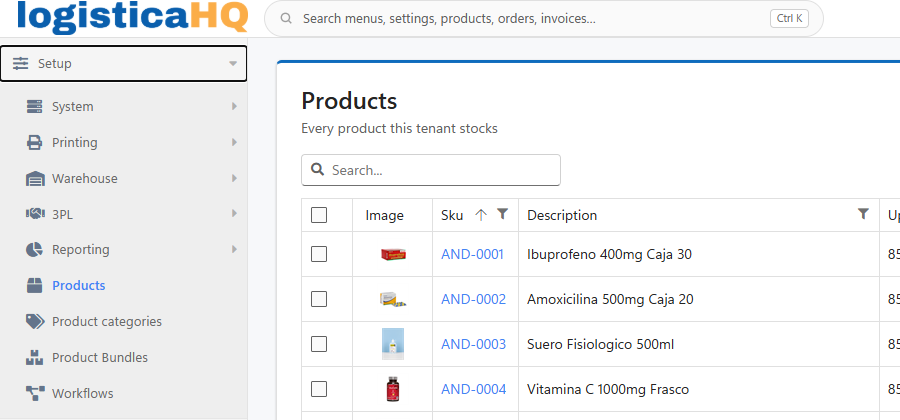This screenshot has width=900, height=420.
Task: Open the Reporting menu item
Action: coord(123,250)
